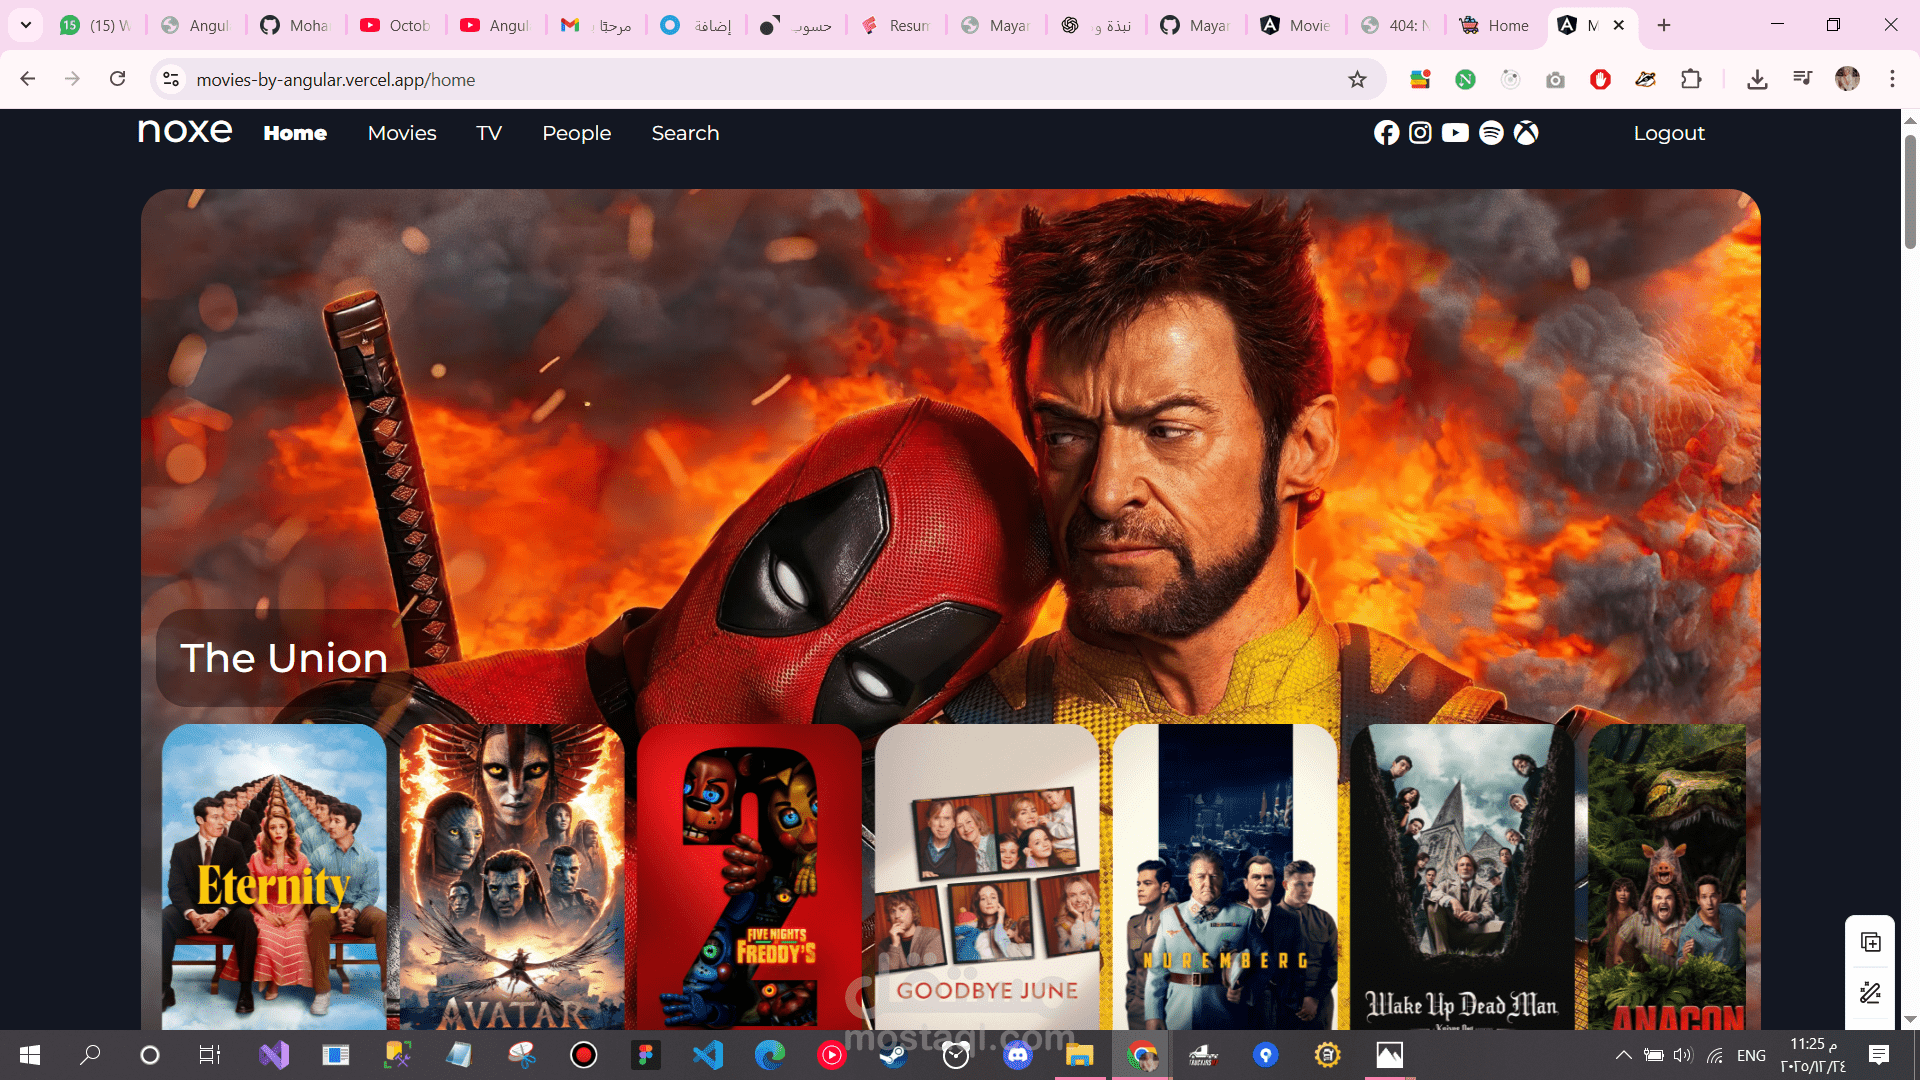Screen dimensions: 1920x1080
Task: Open the Chrome three-dot menu
Action: pyautogui.click(x=1893, y=79)
